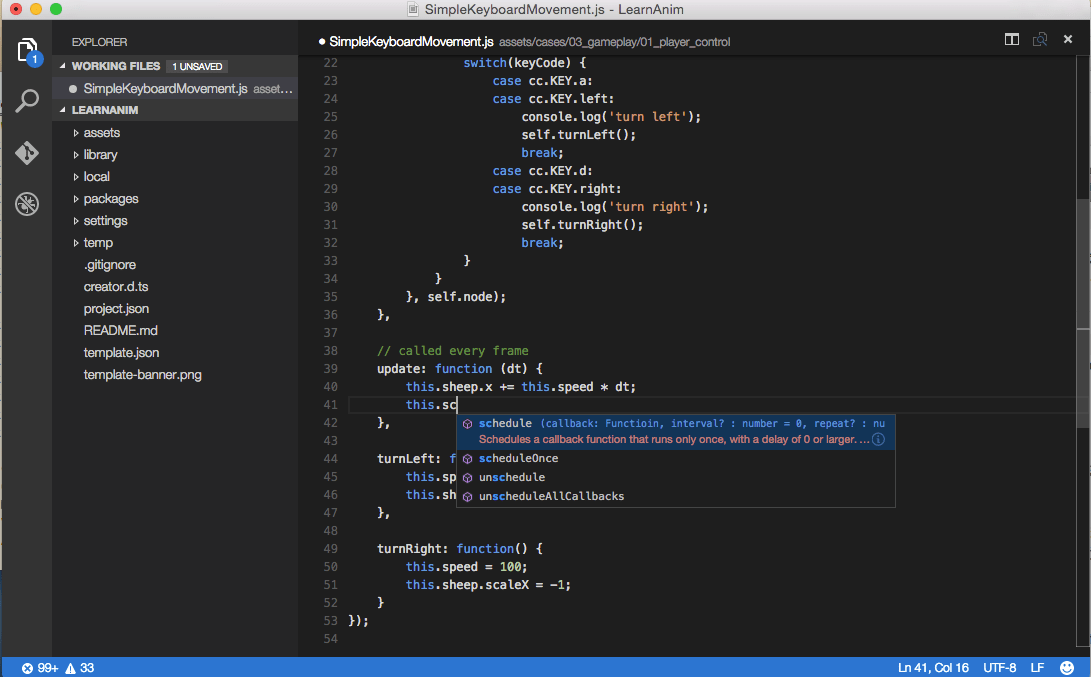This screenshot has width=1091, height=677.
Task: Click Ln 41, Col 16 to jump to a line
Action: [x=932, y=667]
